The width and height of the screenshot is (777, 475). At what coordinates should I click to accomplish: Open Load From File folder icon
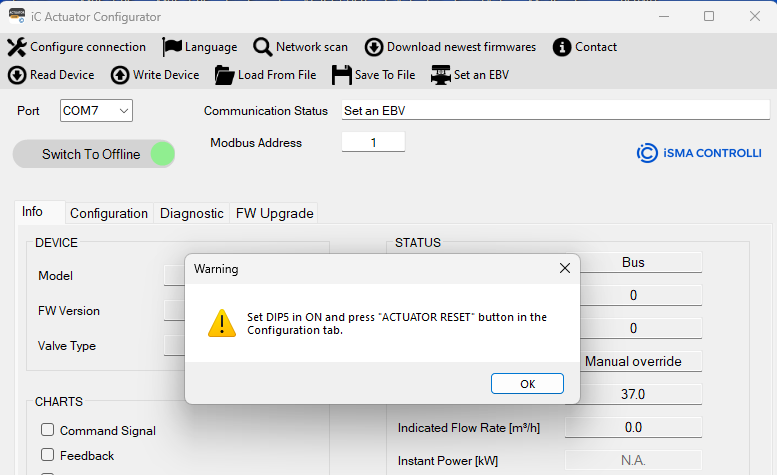point(224,75)
